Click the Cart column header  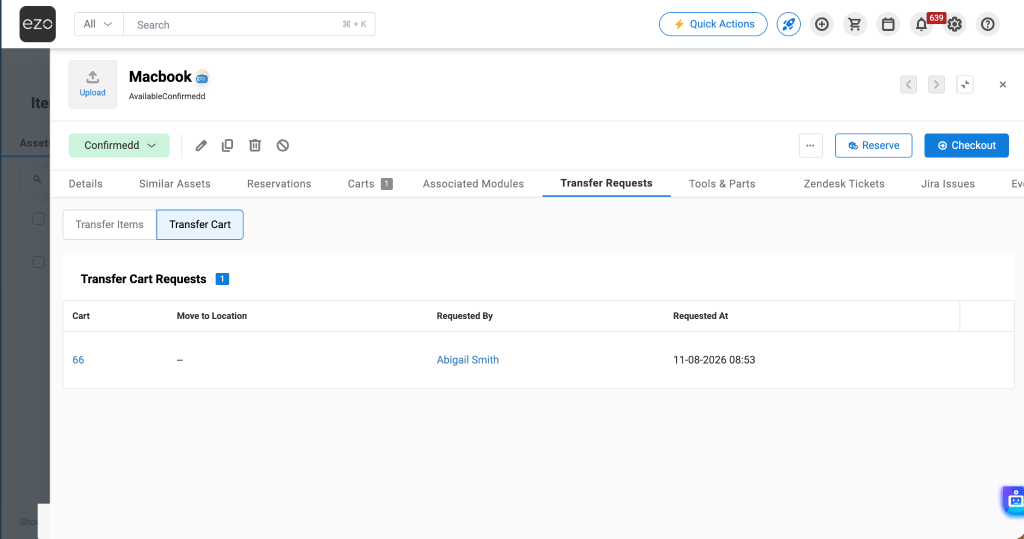tap(81, 316)
